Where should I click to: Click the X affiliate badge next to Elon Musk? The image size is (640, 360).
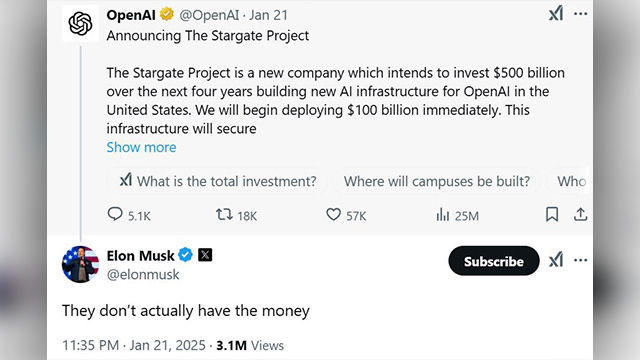205,255
